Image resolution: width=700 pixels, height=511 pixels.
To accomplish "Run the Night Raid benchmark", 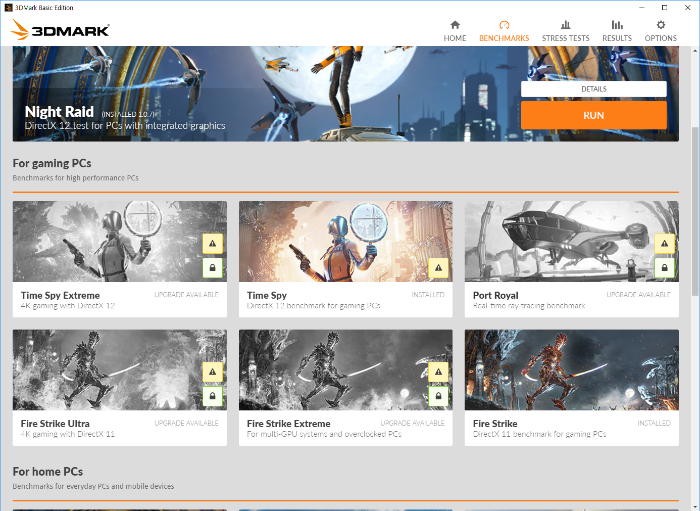I will tap(594, 115).
